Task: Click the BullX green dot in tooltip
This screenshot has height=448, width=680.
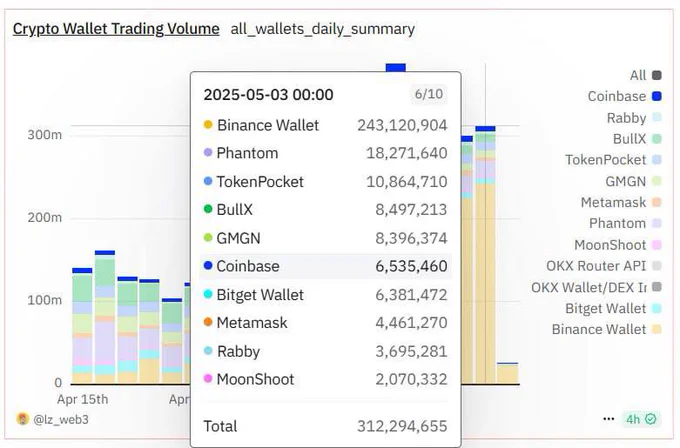Action: pos(208,209)
